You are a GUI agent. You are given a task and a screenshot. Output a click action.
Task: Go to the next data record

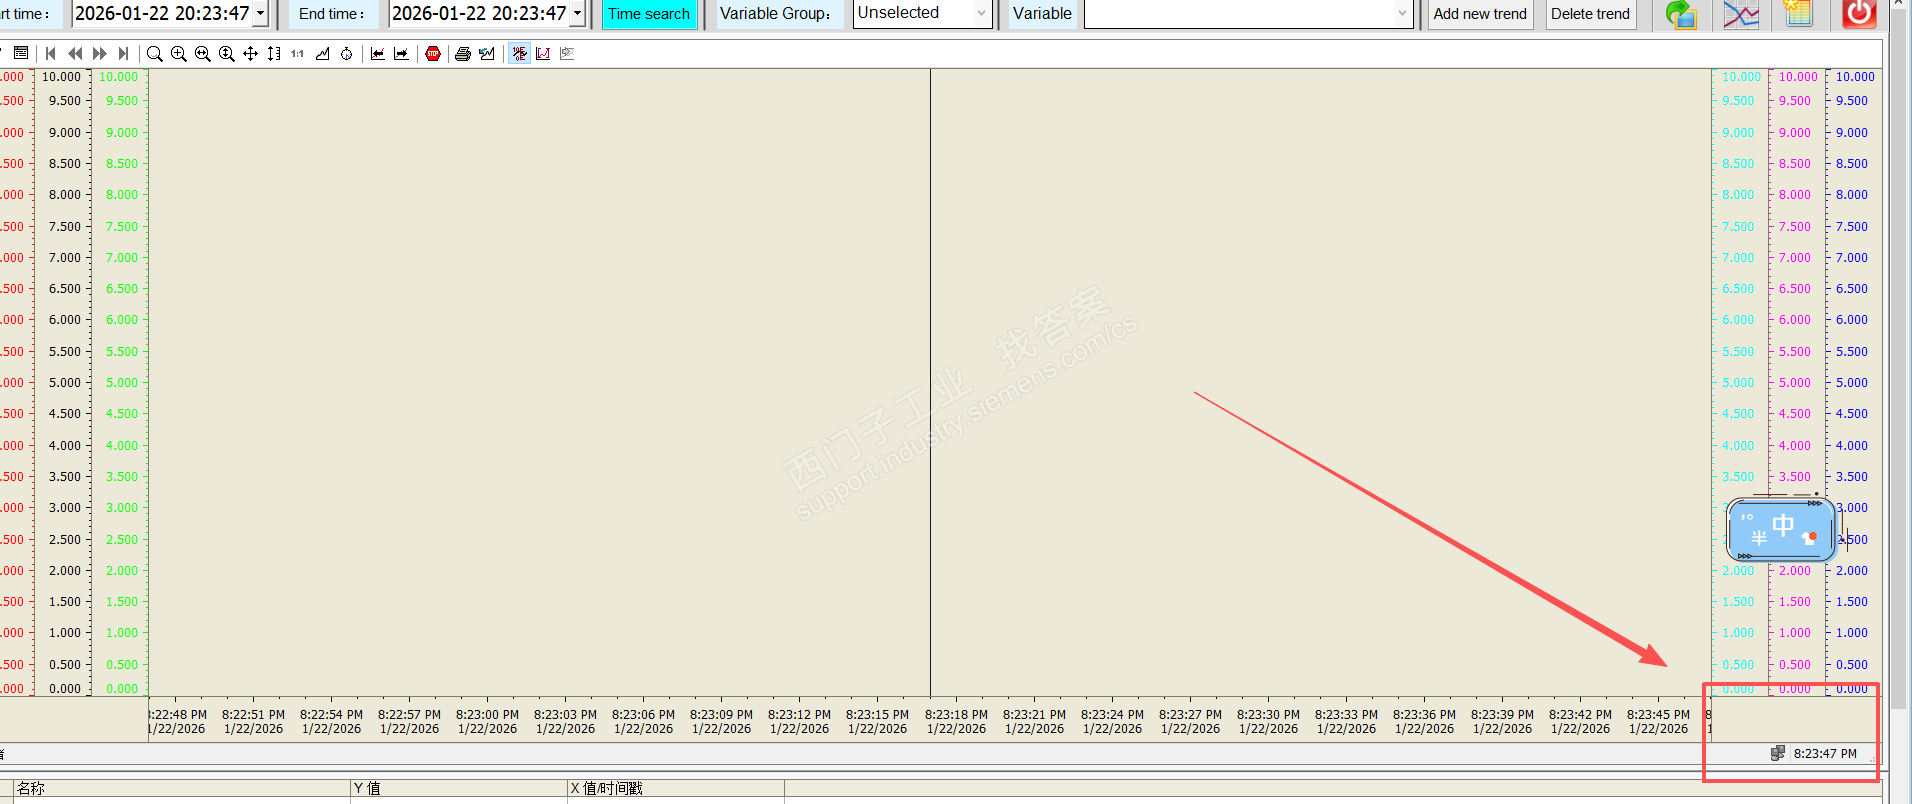pos(99,53)
